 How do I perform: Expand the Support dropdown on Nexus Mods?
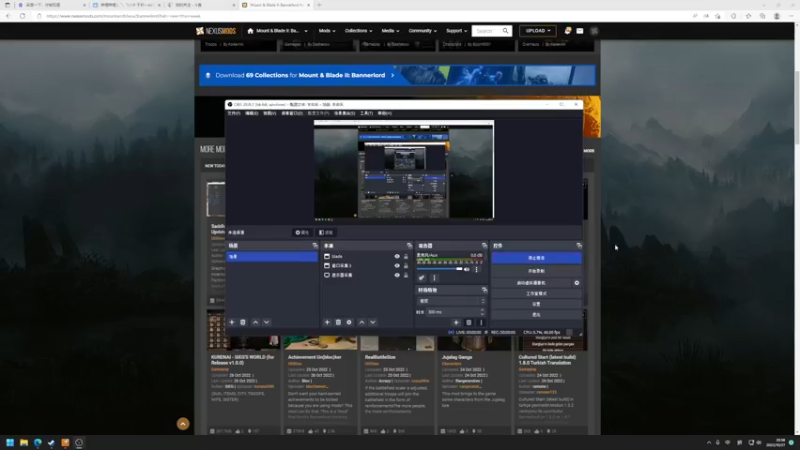(456, 31)
